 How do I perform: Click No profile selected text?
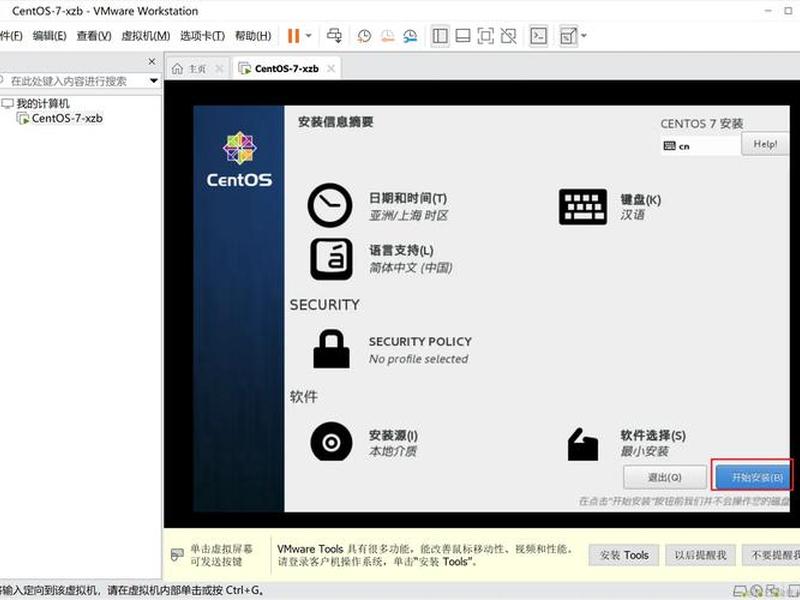pyautogui.click(x=418, y=359)
